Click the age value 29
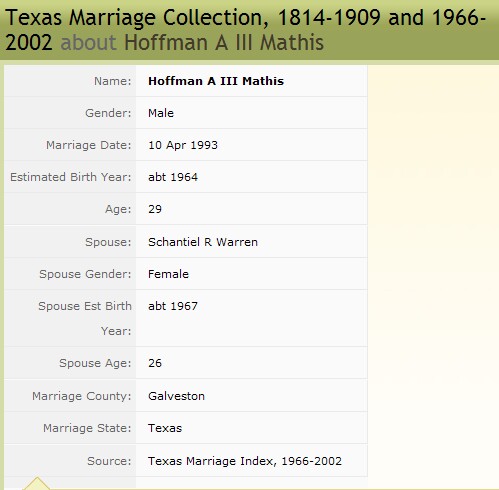The image size is (499, 490). coord(155,209)
